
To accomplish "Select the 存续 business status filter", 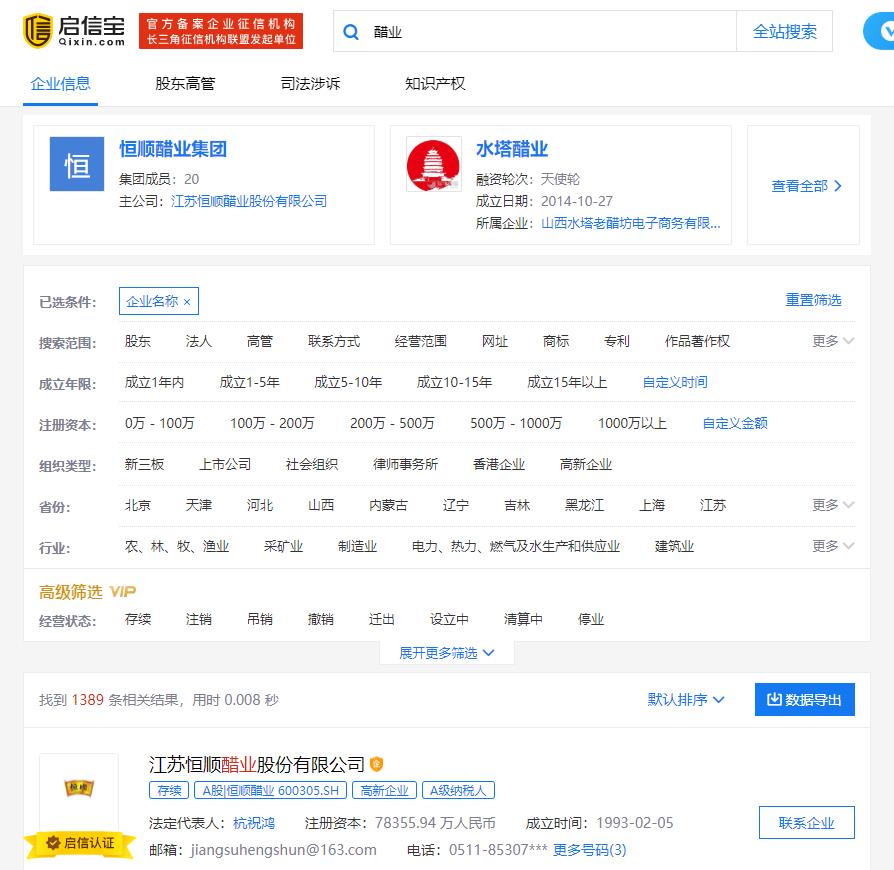I will pos(138,619).
